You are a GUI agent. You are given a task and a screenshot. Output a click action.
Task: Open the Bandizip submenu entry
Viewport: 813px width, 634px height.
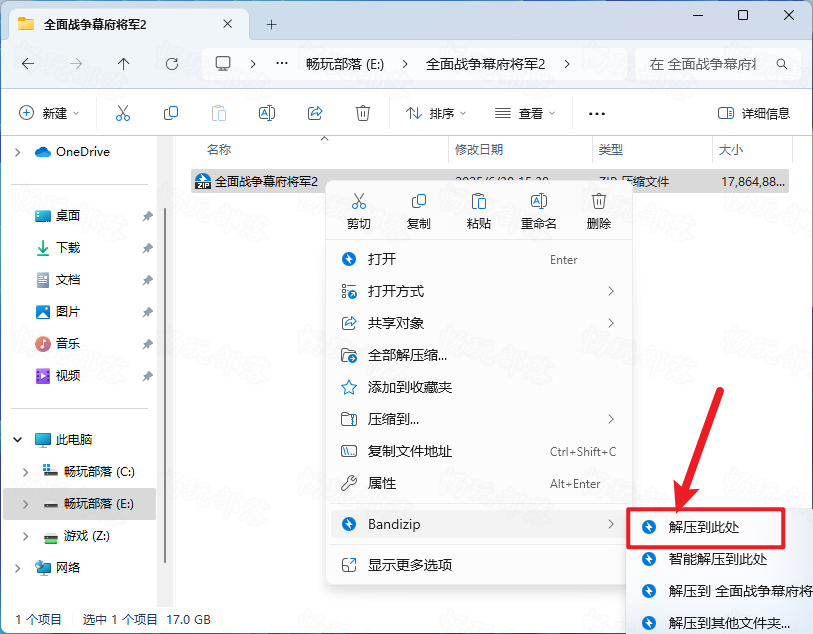pyautogui.click(x=479, y=524)
